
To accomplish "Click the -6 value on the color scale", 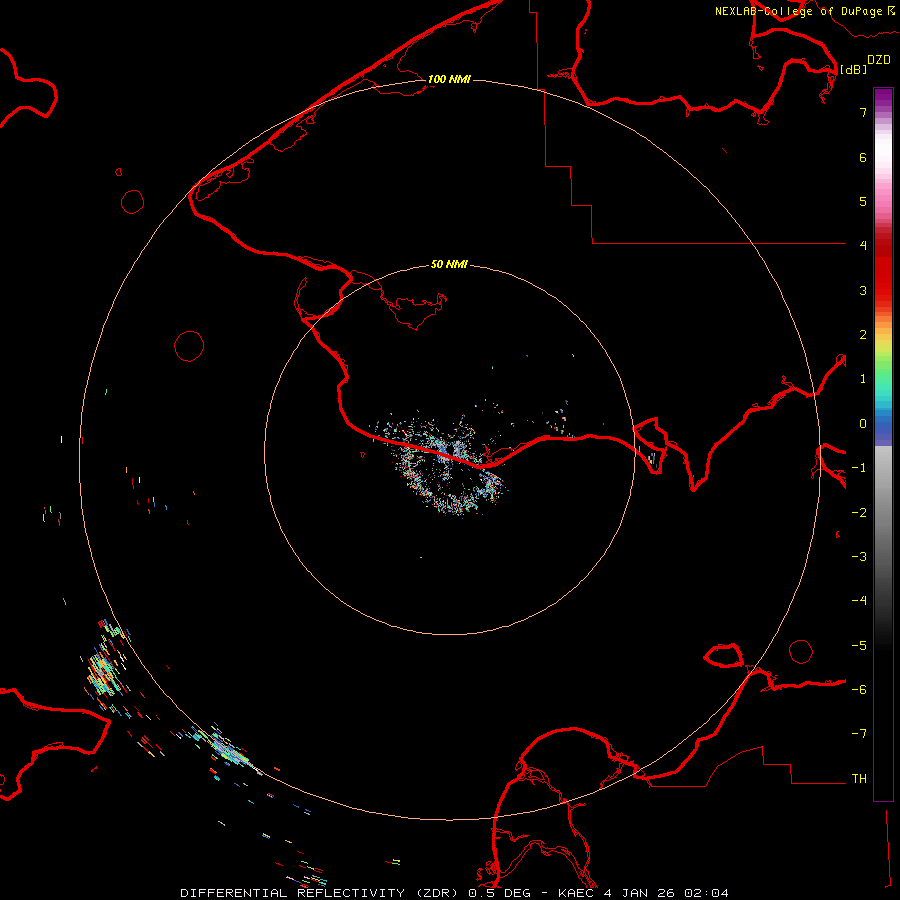I will pos(859,690).
